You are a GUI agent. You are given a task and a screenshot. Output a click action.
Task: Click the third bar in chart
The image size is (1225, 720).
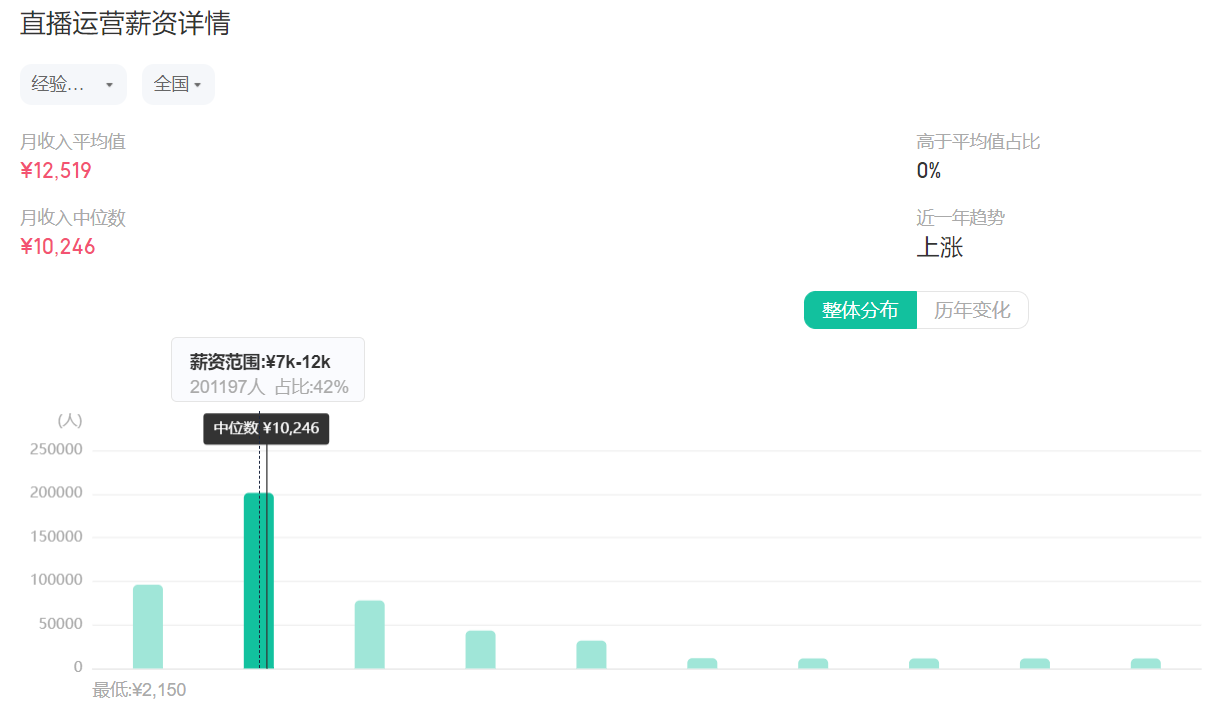click(x=369, y=634)
